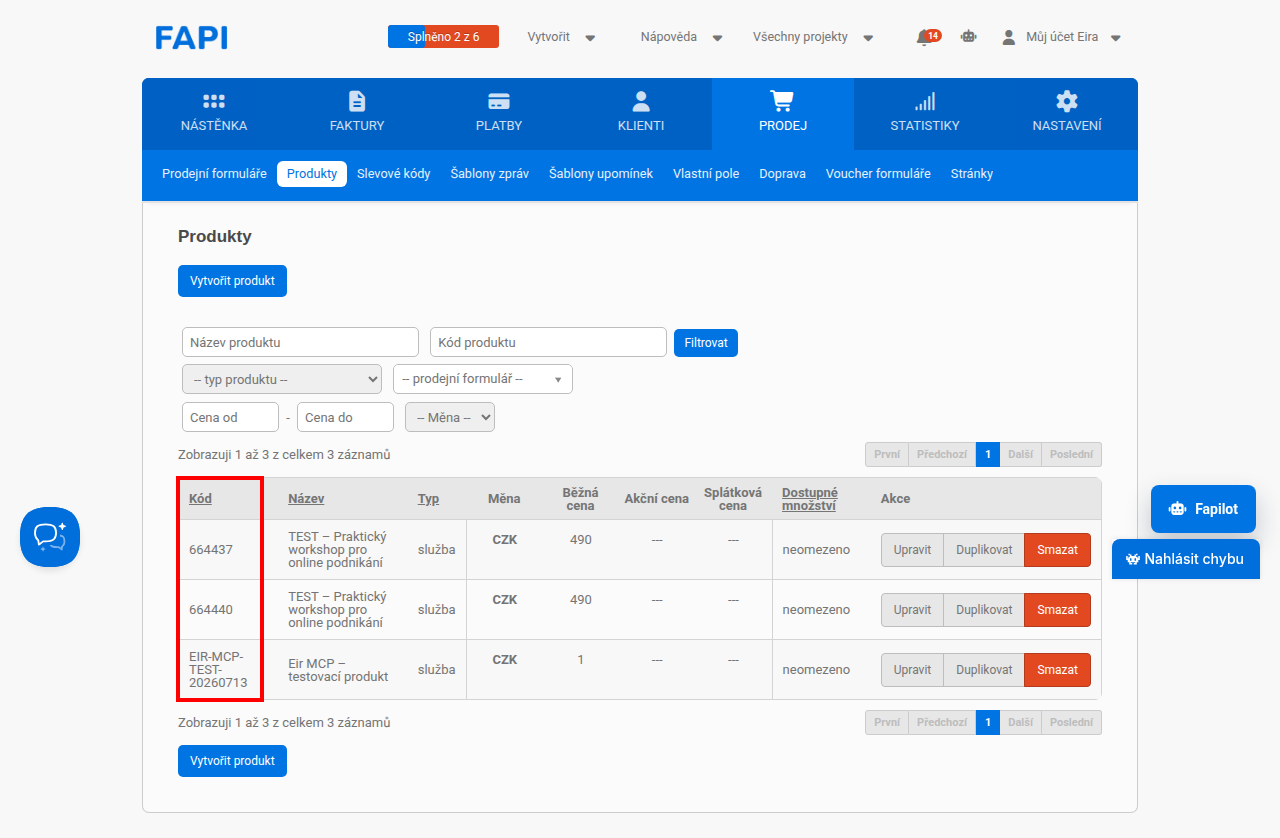Click the top Vytvořit produkt button
This screenshot has width=1280, height=838.
[x=232, y=281]
